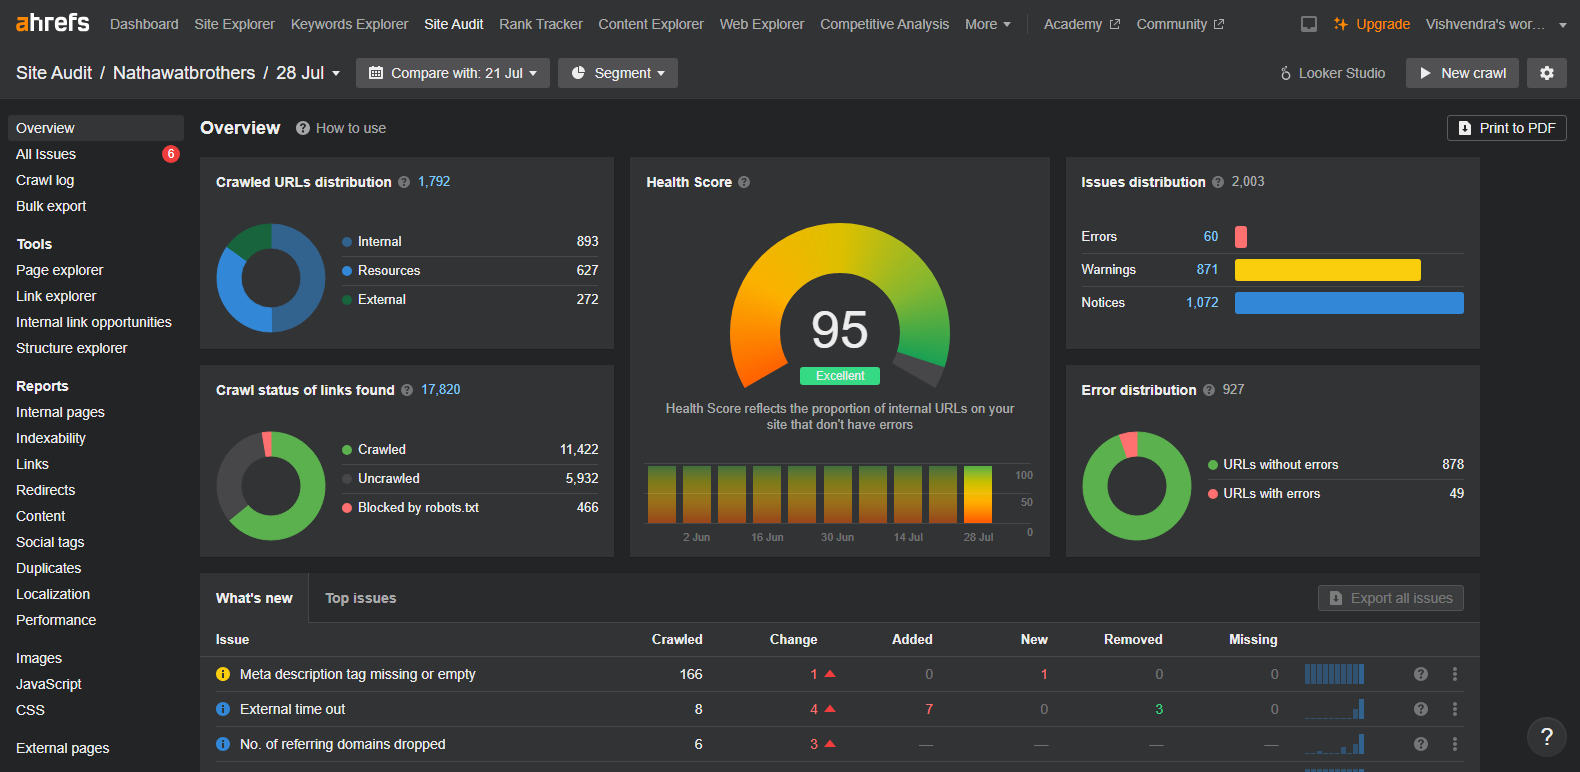The height and width of the screenshot is (772, 1580).
Task: Open Site Explorer
Action: pyautogui.click(x=234, y=24)
